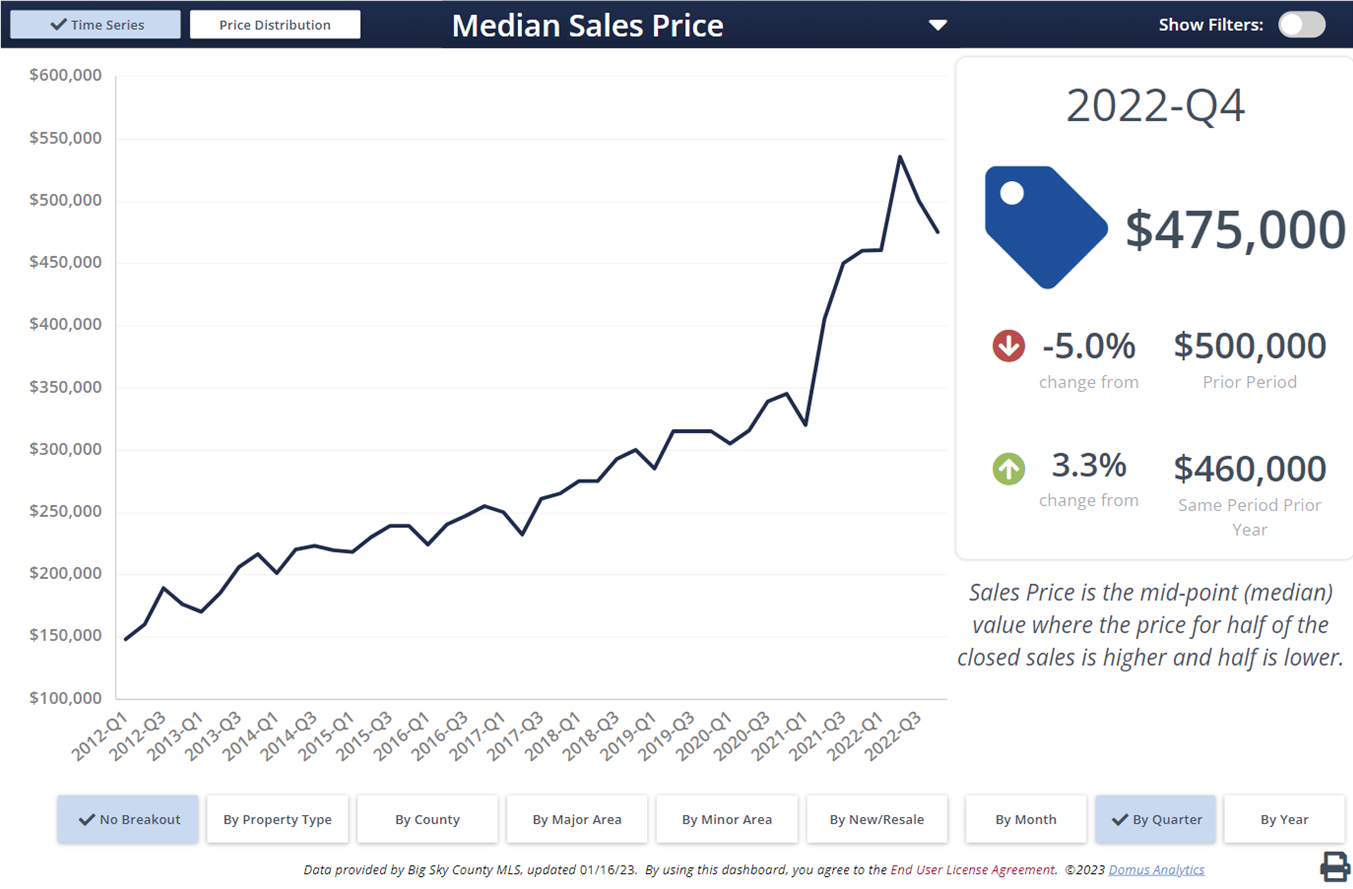Switch to the Price Distribution tab

pyautogui.click(x=277, y=23)
